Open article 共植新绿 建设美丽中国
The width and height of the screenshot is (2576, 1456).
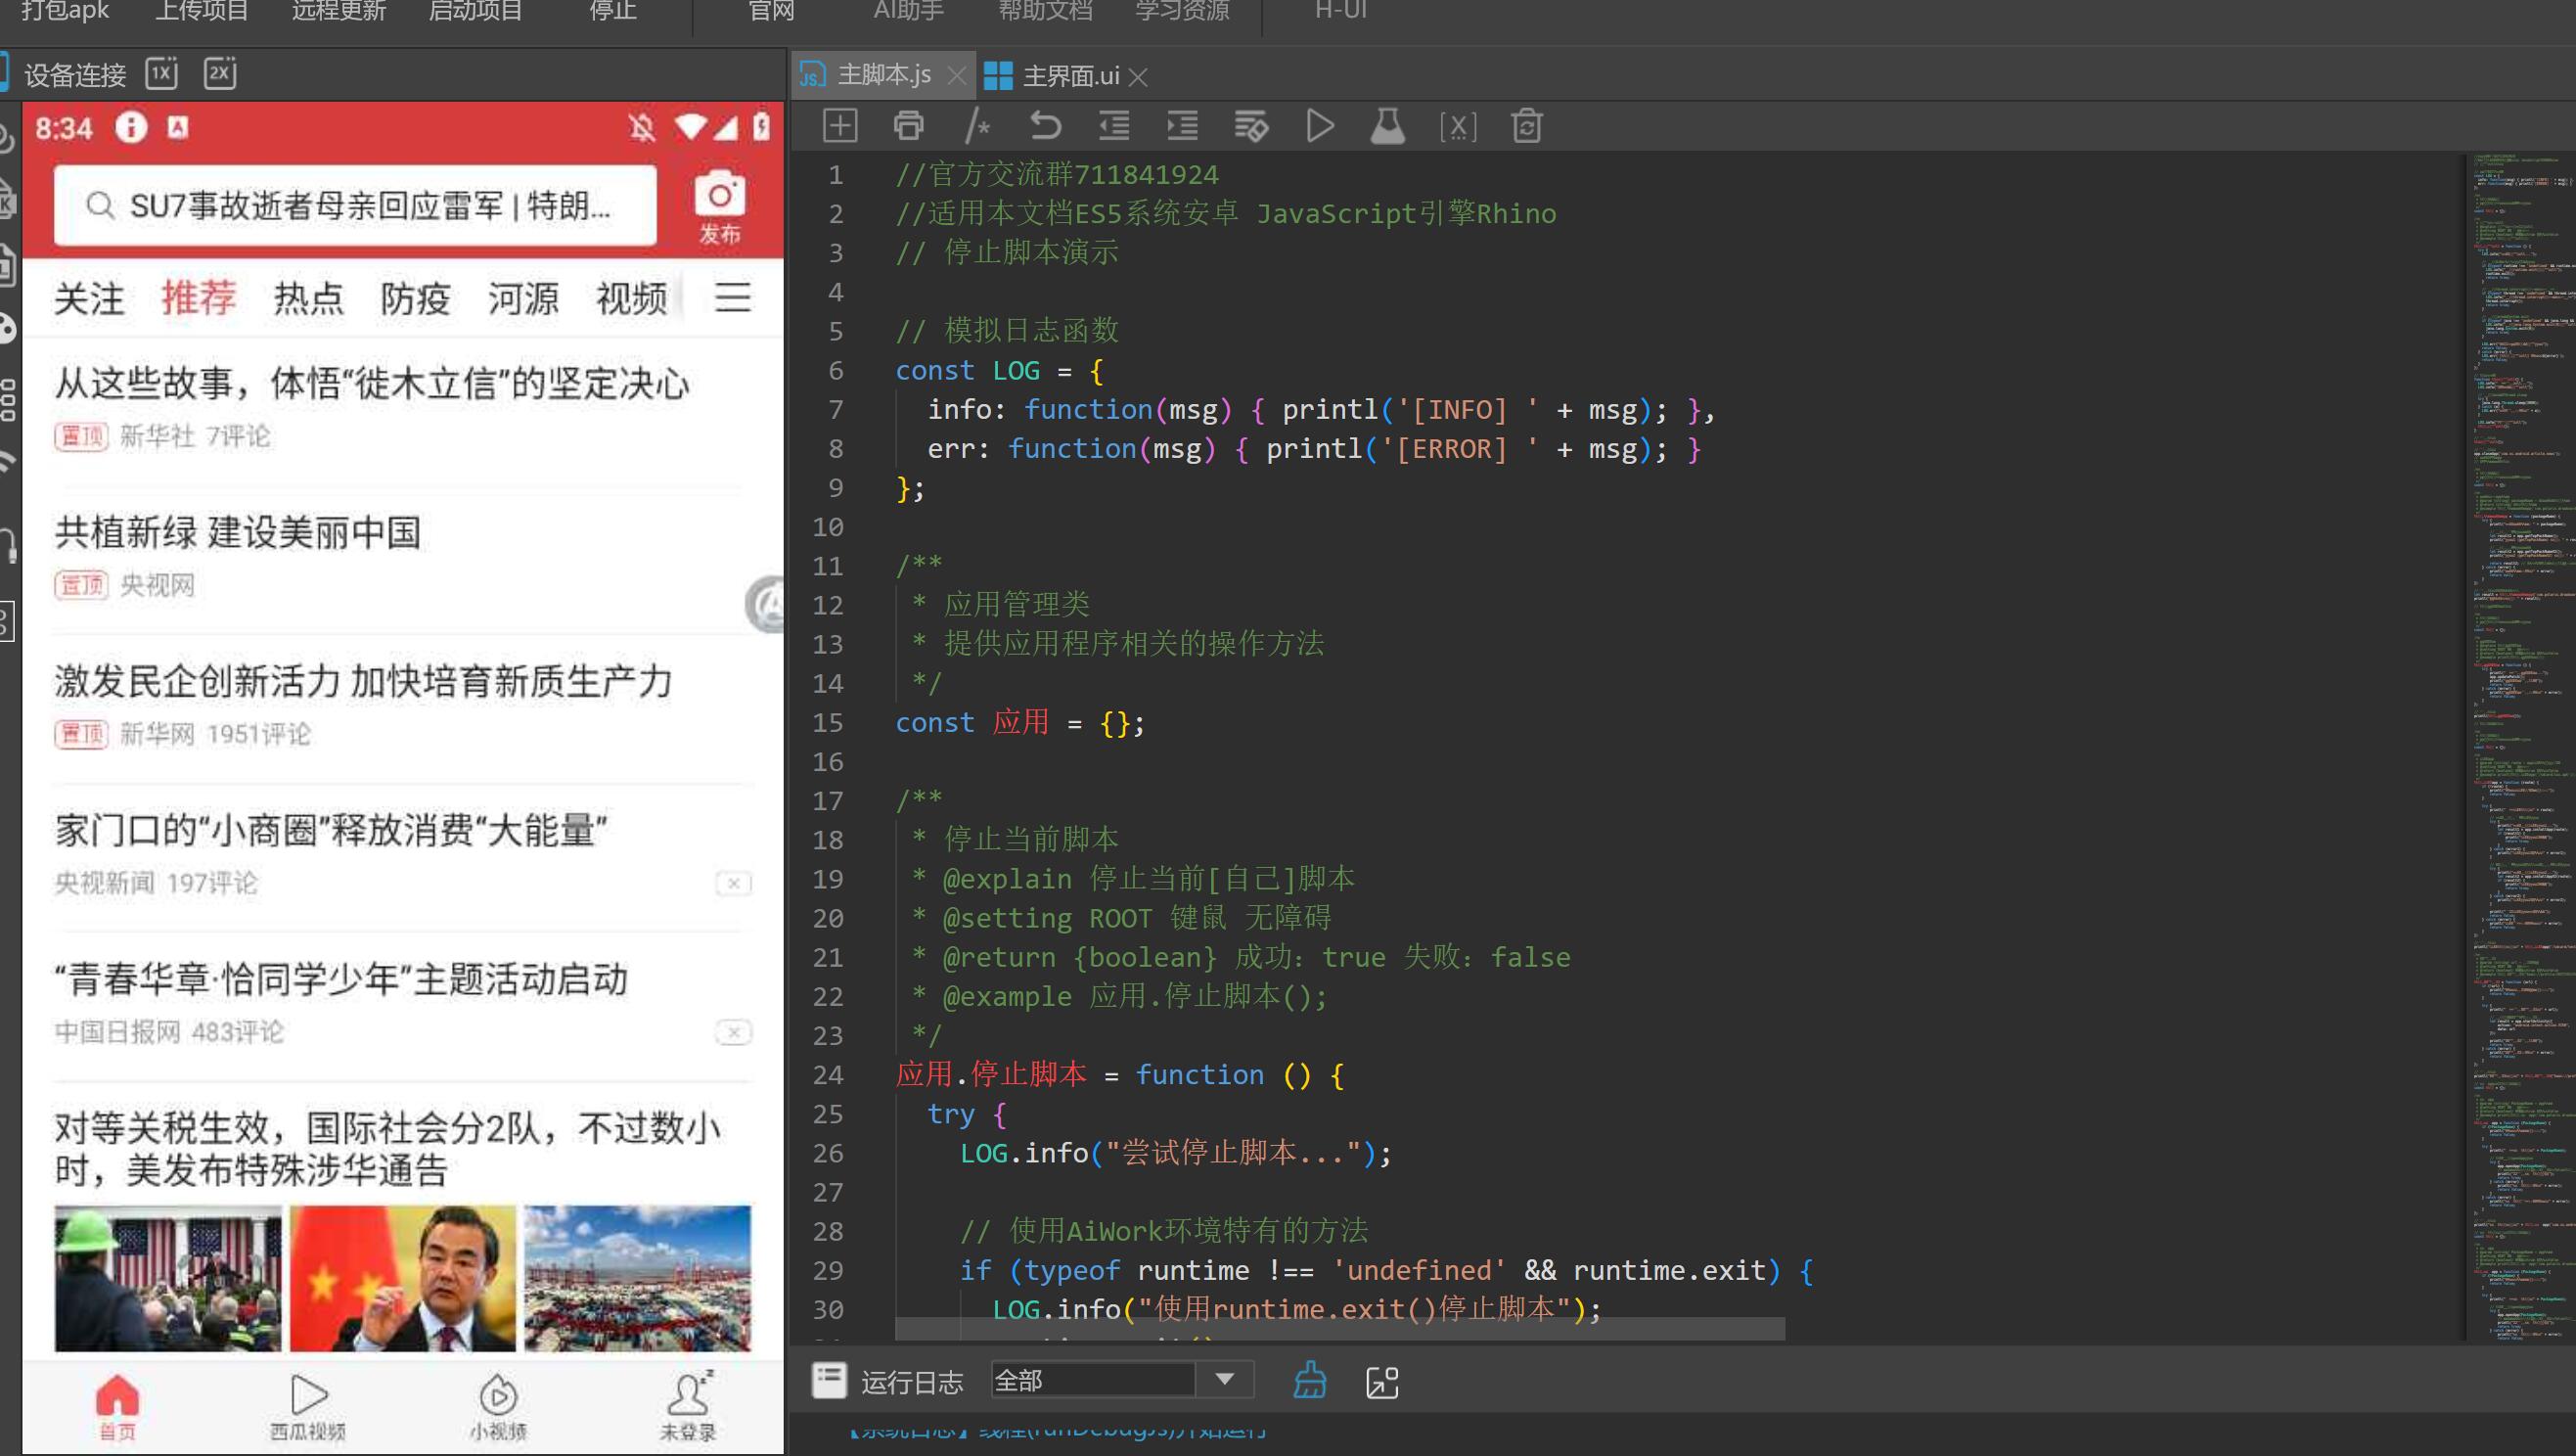[238, 532]
